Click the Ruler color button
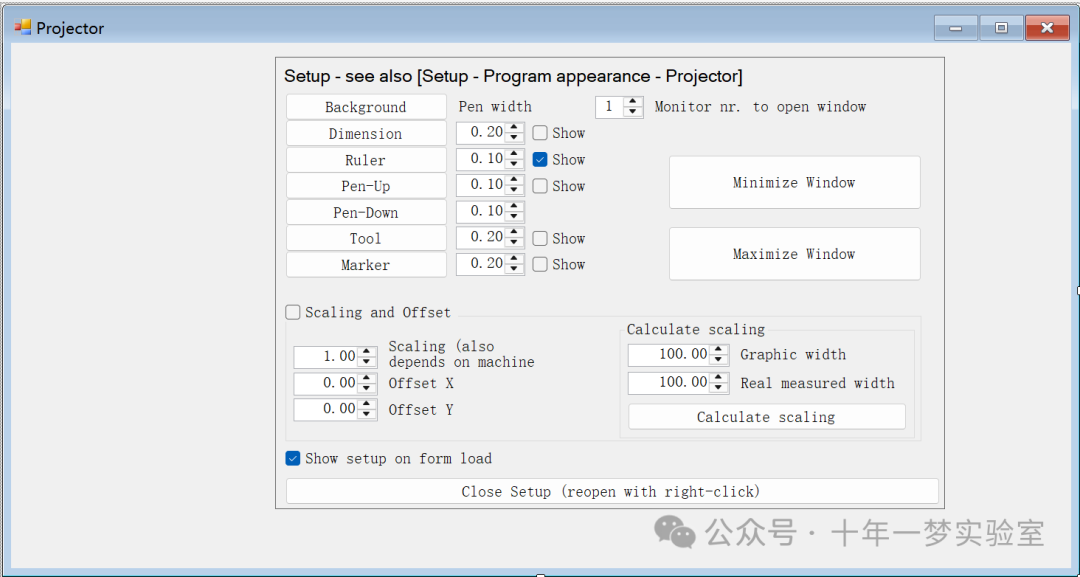1080x577 pixels. (366, 160)
